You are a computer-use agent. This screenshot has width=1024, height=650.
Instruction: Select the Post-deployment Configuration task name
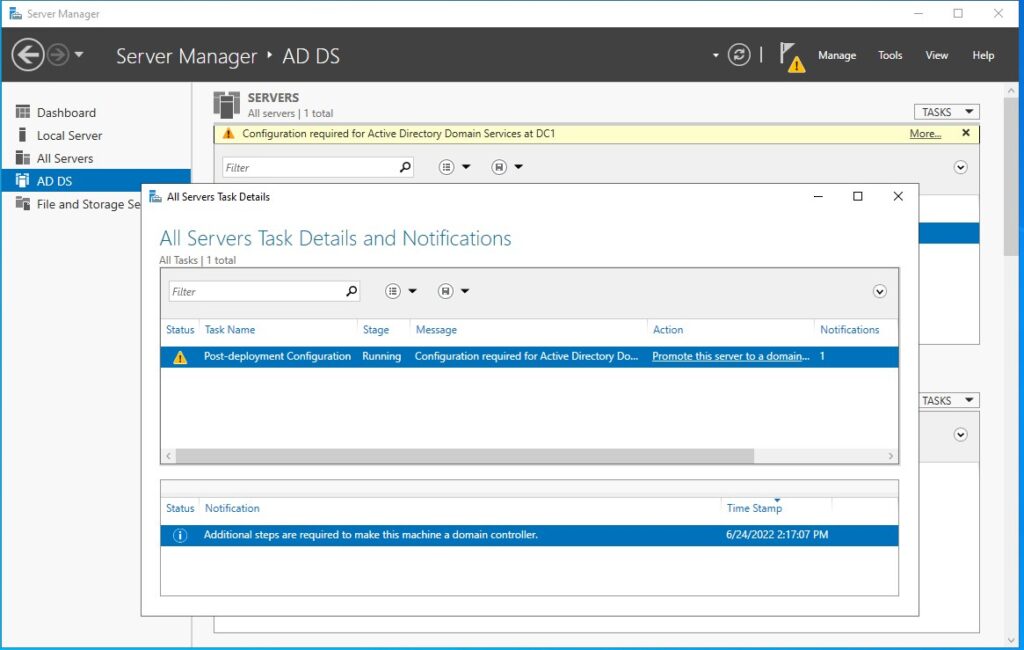tap(277, 356)
